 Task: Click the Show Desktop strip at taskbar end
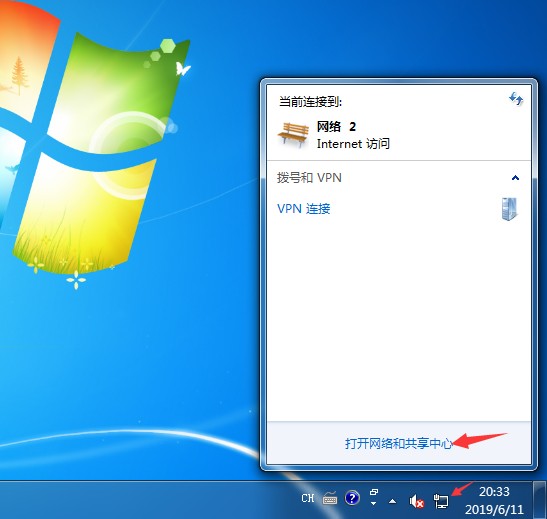pos(540,500)
